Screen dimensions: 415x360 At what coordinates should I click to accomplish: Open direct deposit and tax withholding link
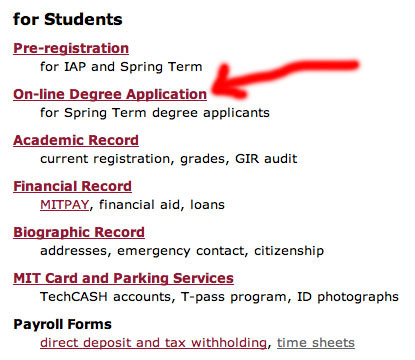coord(153,343)
